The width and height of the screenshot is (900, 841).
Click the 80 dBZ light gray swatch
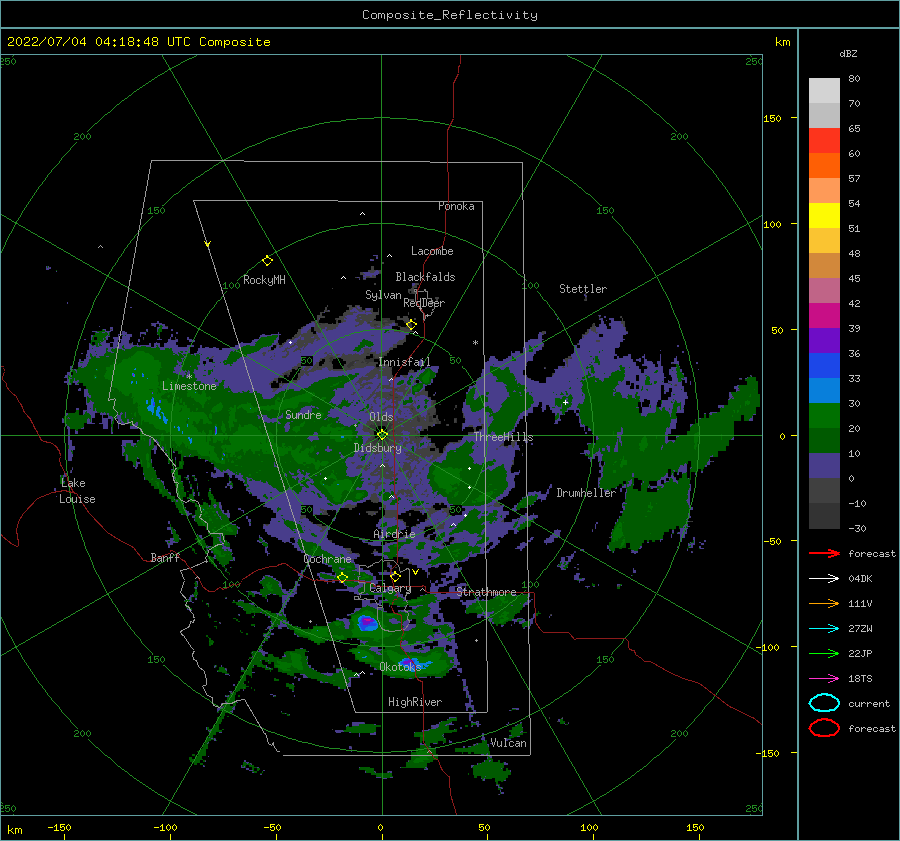coord(824,90)
